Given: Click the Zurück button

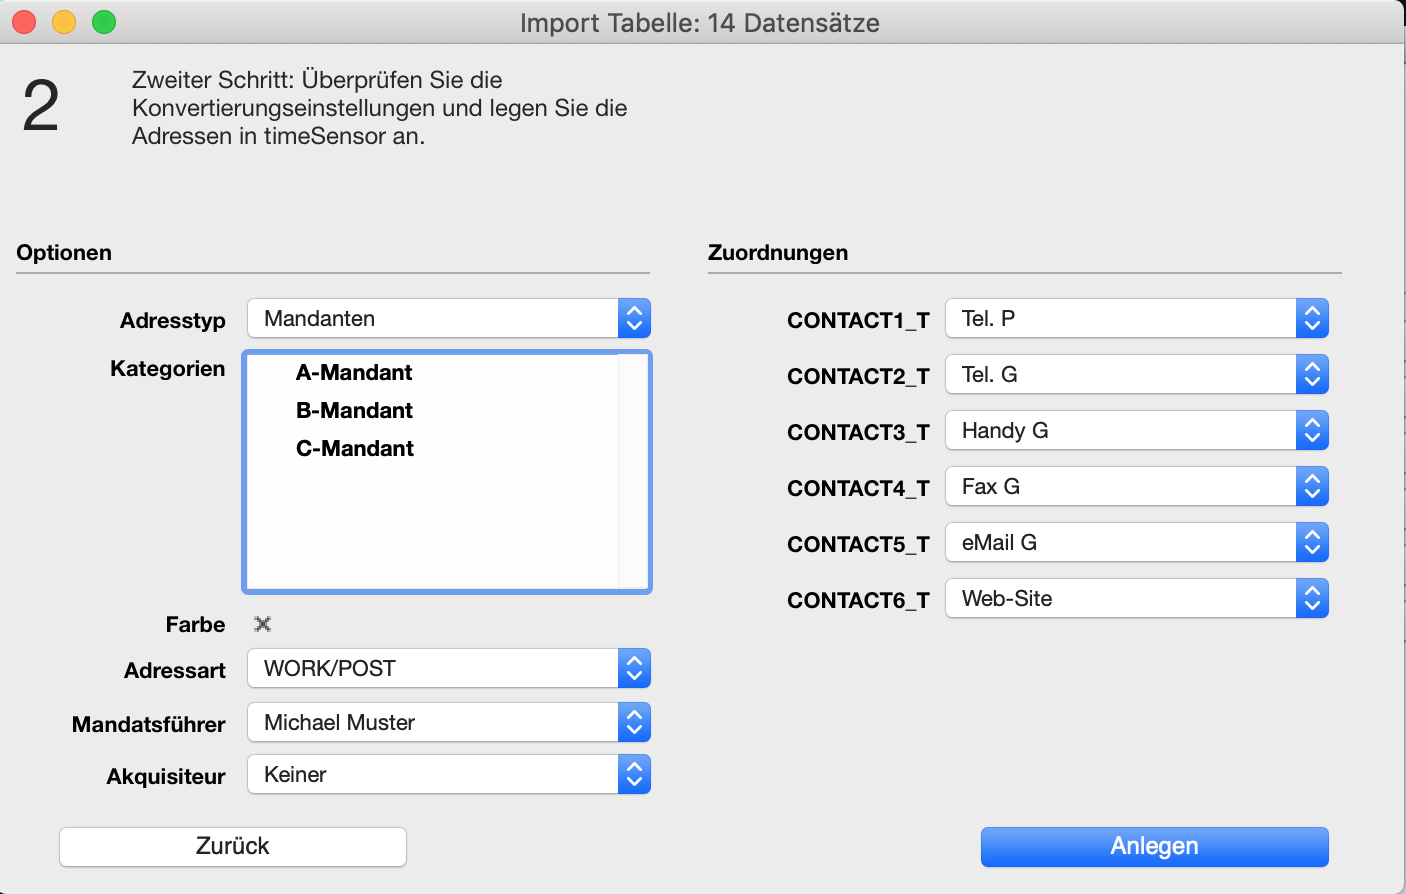Looking at the screenshot, I should (233, 847).
